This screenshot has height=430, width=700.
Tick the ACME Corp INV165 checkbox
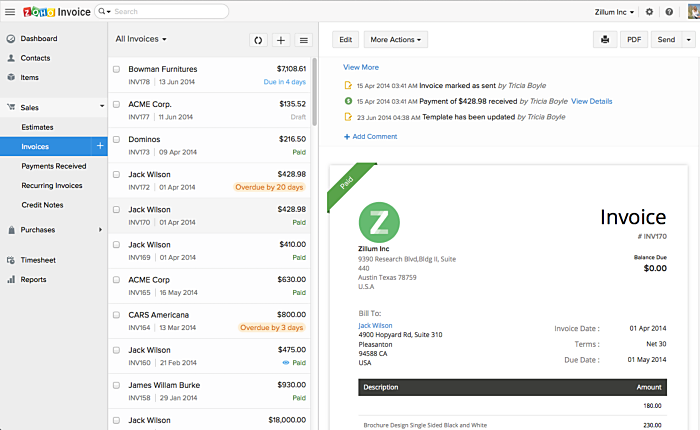pos(117,280)
